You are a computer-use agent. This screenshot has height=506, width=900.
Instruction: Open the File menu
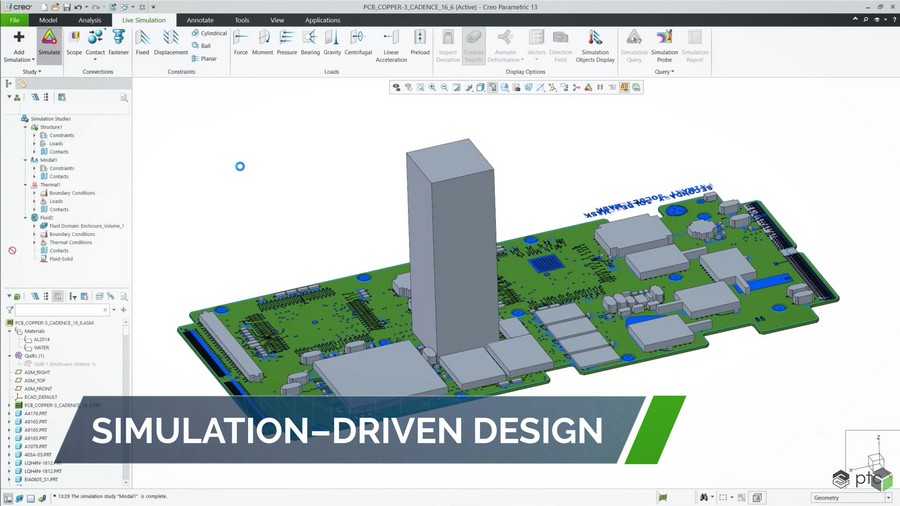tap(14, 20)
